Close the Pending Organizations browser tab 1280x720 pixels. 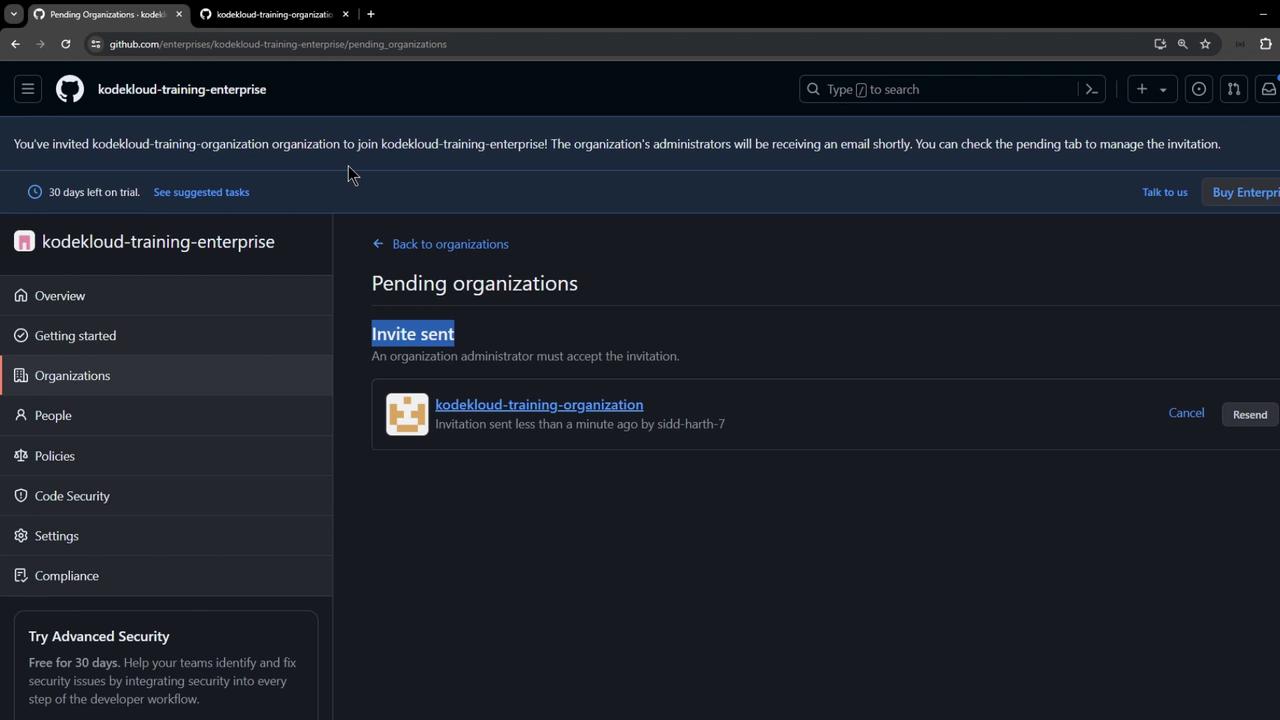[179, 14]
